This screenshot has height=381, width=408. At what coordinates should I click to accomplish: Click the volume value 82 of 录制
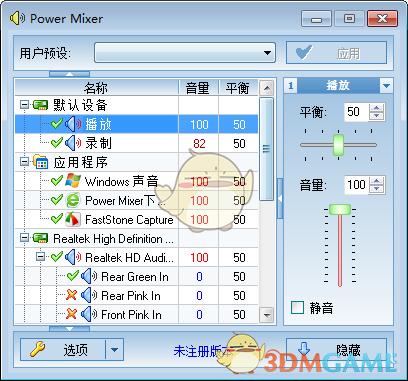coord(199,144)
